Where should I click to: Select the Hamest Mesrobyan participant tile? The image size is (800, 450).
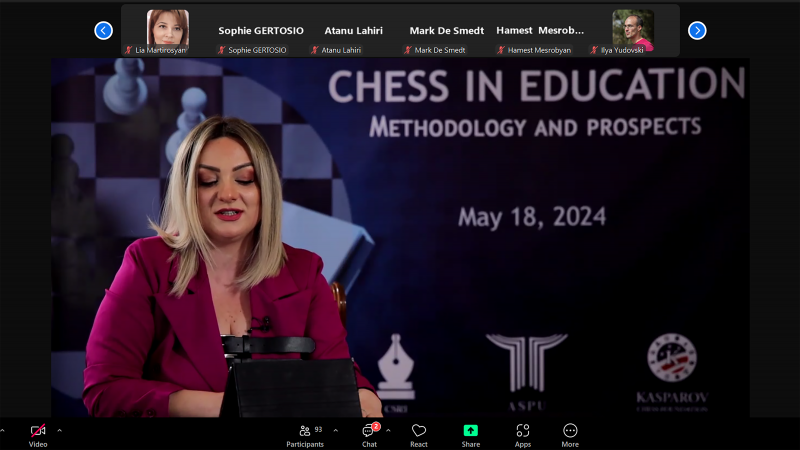point(540,30)
